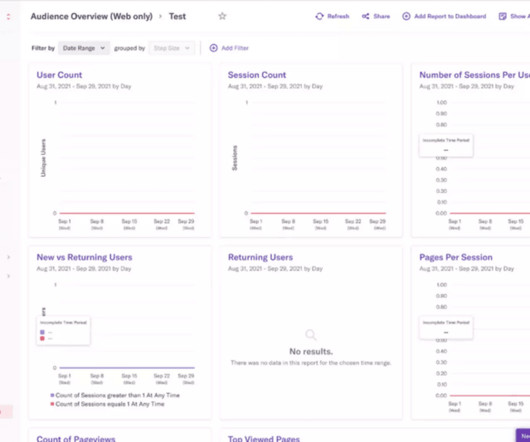The width and height of the screenshot is (530, 442).
Task: Click the 'grouped by' label
Action: click(x=129, y=48)
